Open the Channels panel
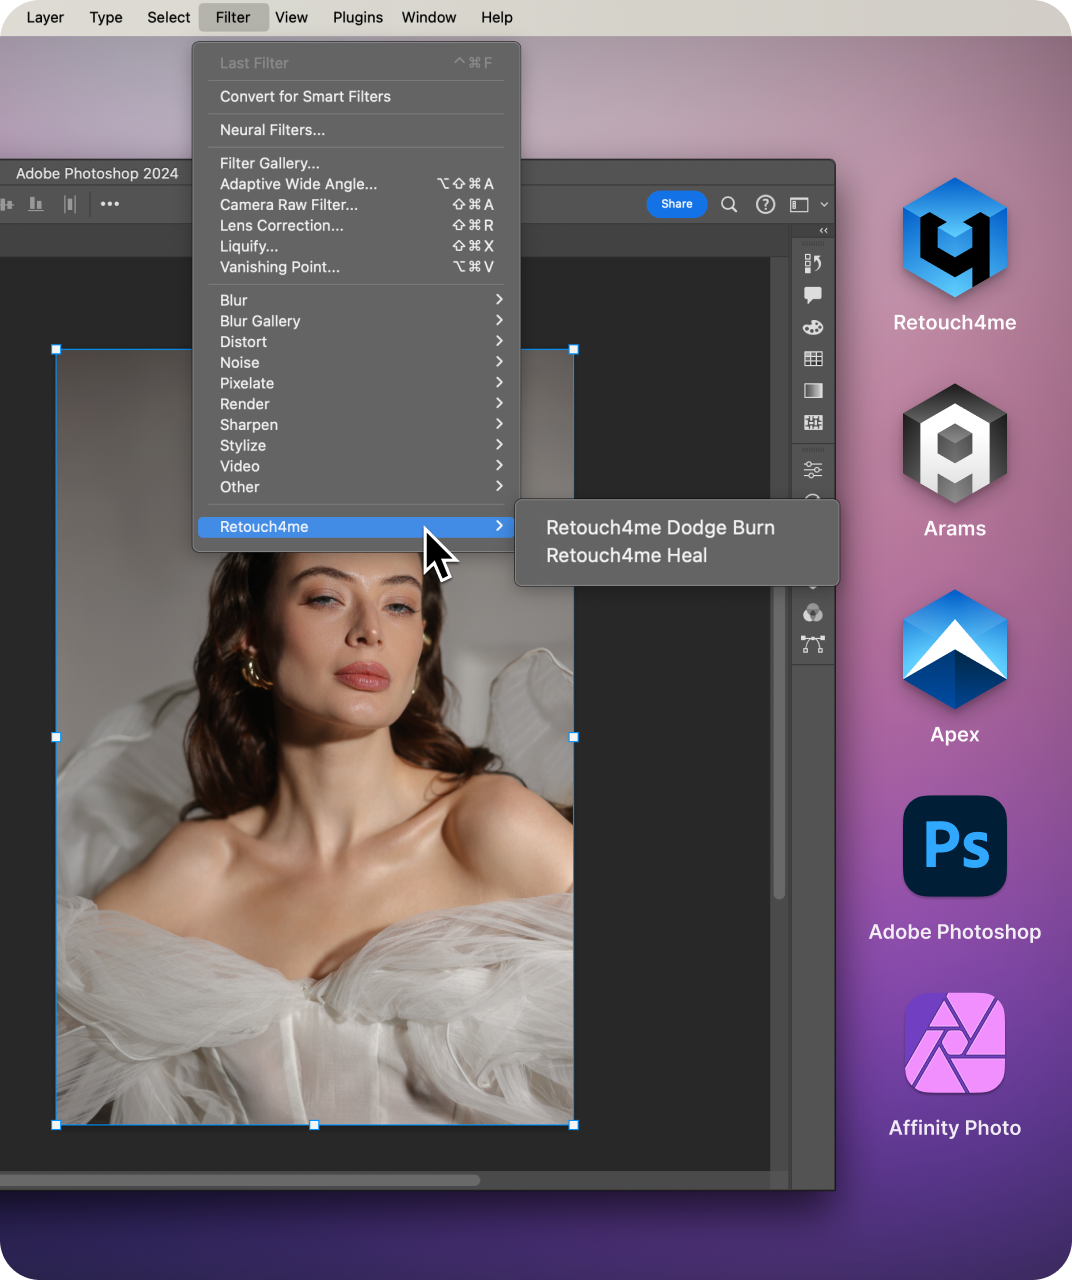 pyautogui.click(x=812, y=613)
